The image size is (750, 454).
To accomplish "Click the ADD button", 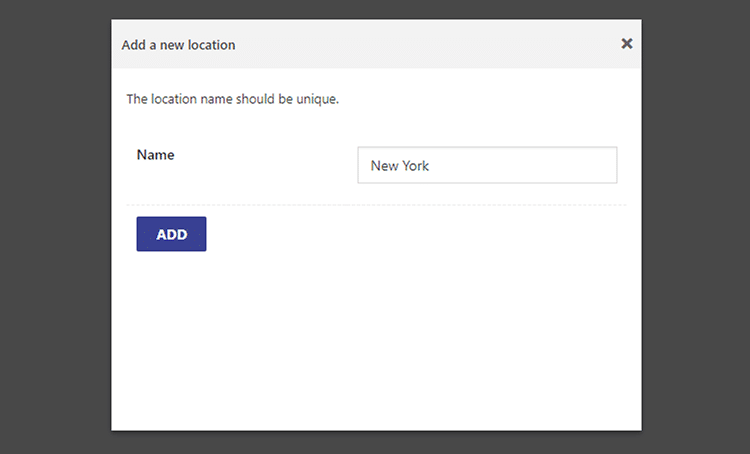I will coord(171,234).
